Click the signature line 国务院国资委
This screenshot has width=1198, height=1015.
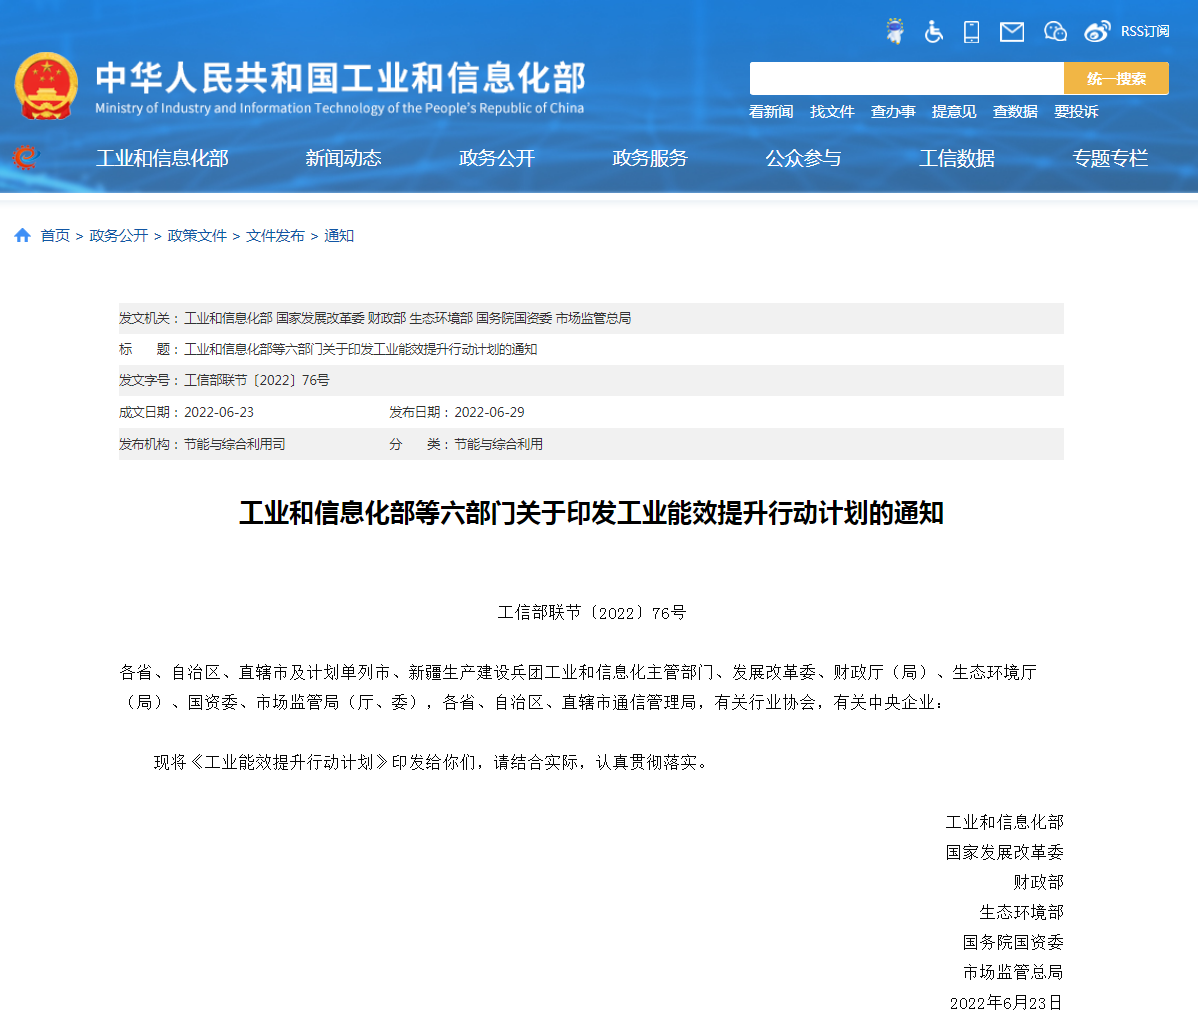click(x=1013, y=942)
